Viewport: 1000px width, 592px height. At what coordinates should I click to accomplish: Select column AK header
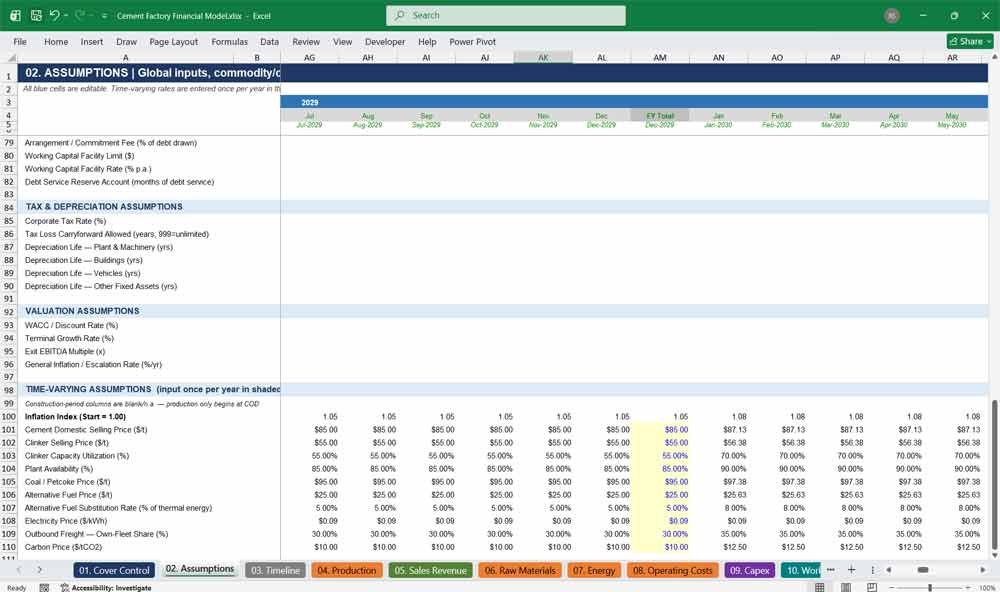(543, 57)
